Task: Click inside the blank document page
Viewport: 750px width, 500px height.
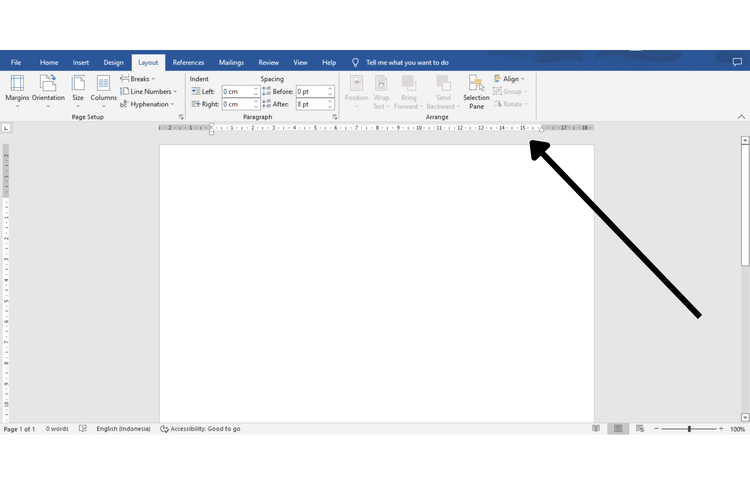Action: (376, 283)
